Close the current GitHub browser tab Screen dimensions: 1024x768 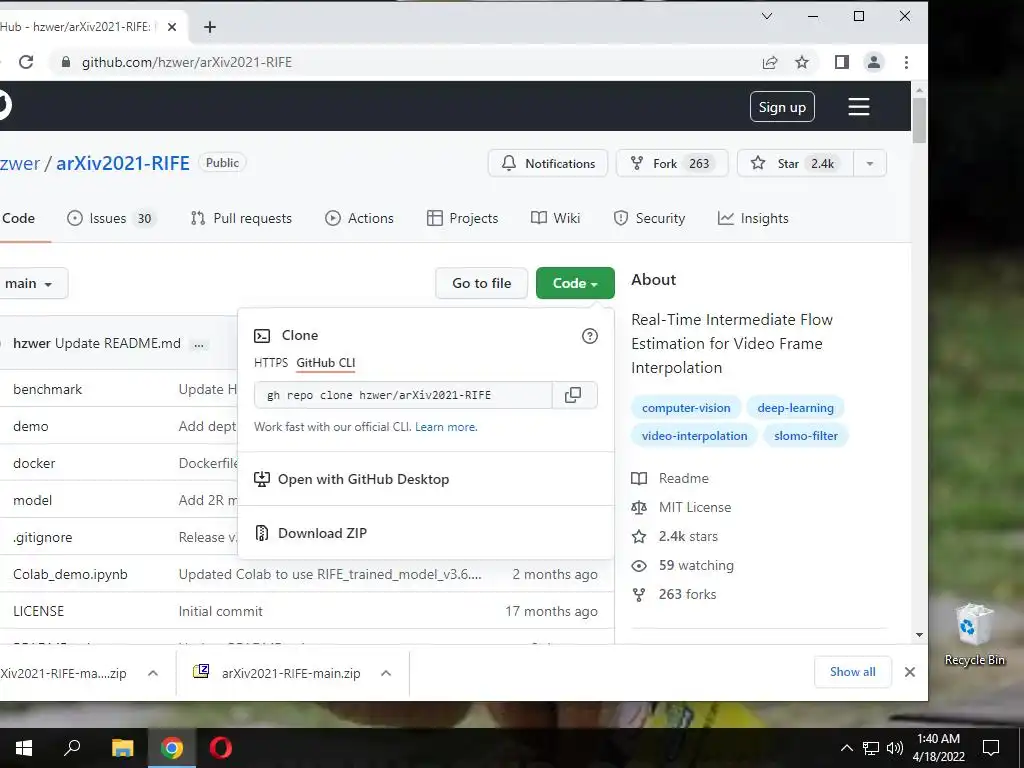point(172,27)
